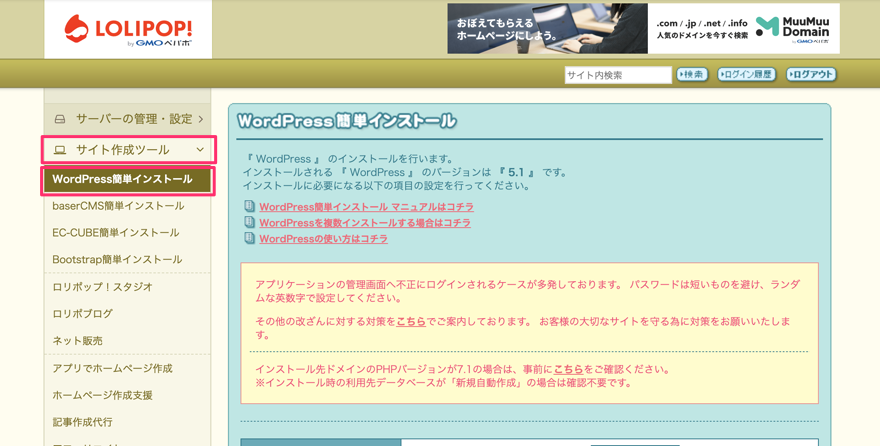The image size is (880, 446).
Task: Click こちら link about PHPバージョン7.1
Action: point(569,370)
